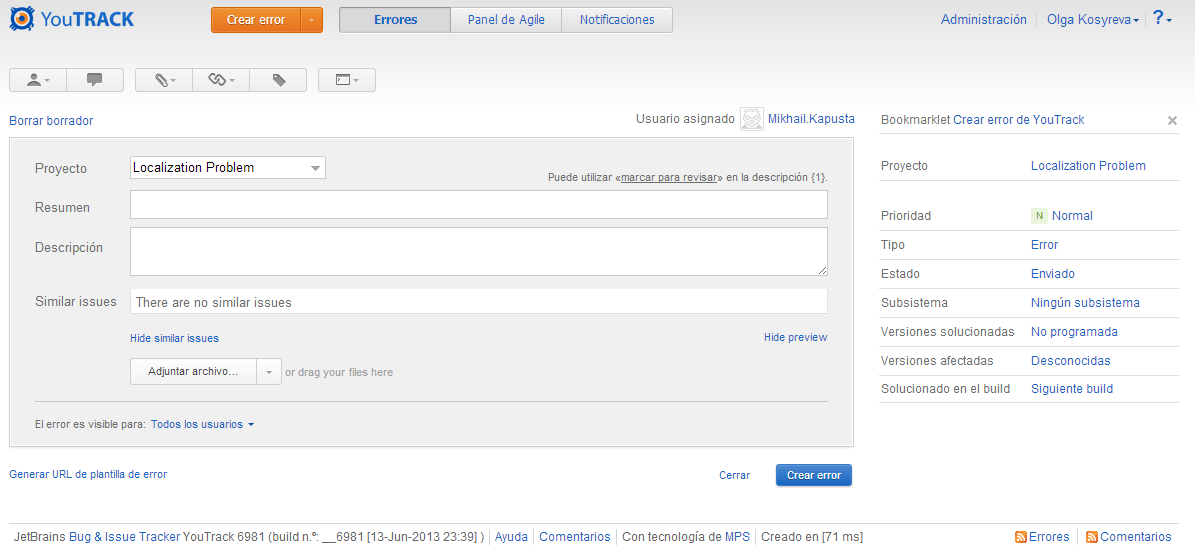Focus the Descripción text area

click(x=479, y=252)
